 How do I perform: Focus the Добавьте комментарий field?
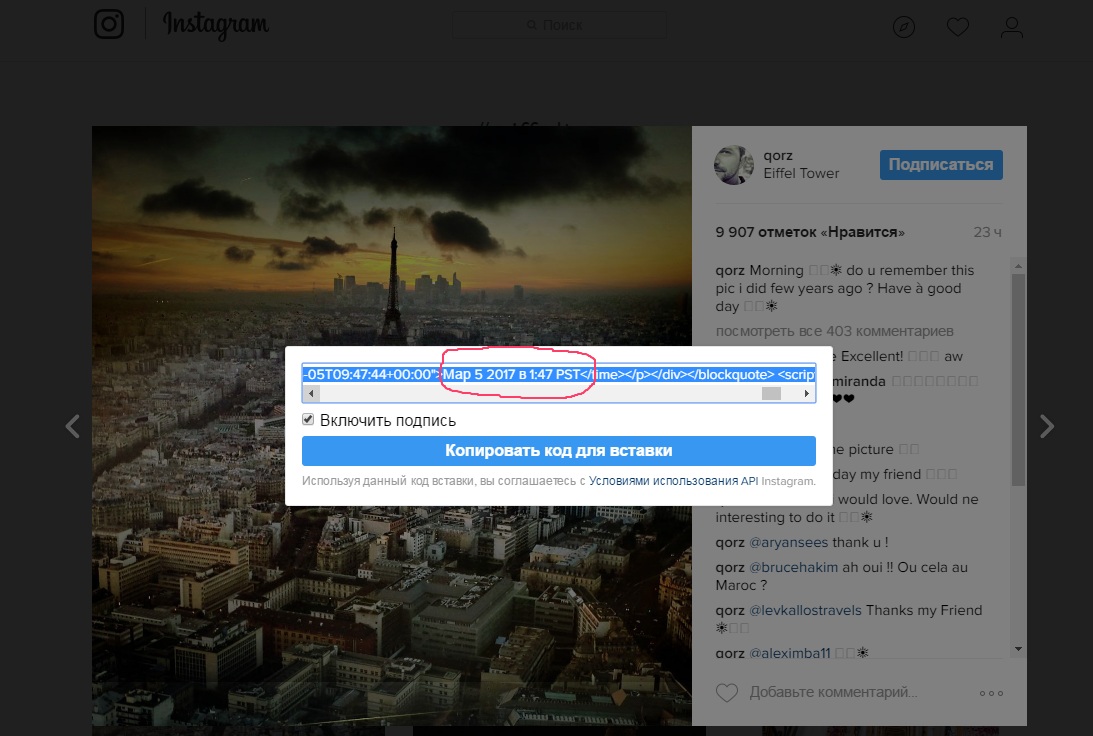pyautogui.click(x=833, y=693)
